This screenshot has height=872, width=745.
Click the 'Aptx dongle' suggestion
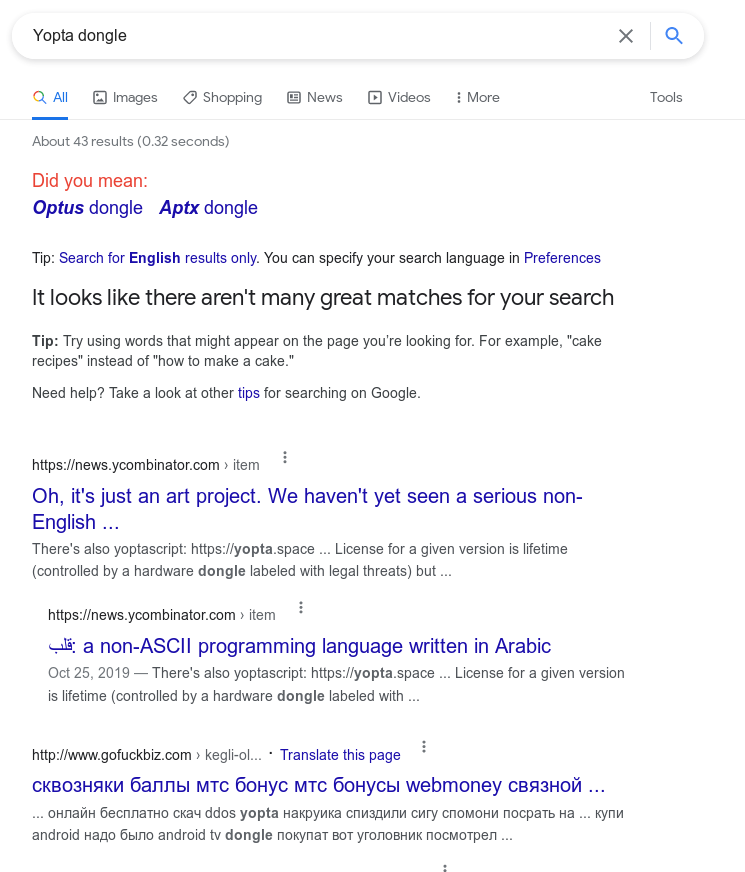pyautogui.click(x=208, y=207)
